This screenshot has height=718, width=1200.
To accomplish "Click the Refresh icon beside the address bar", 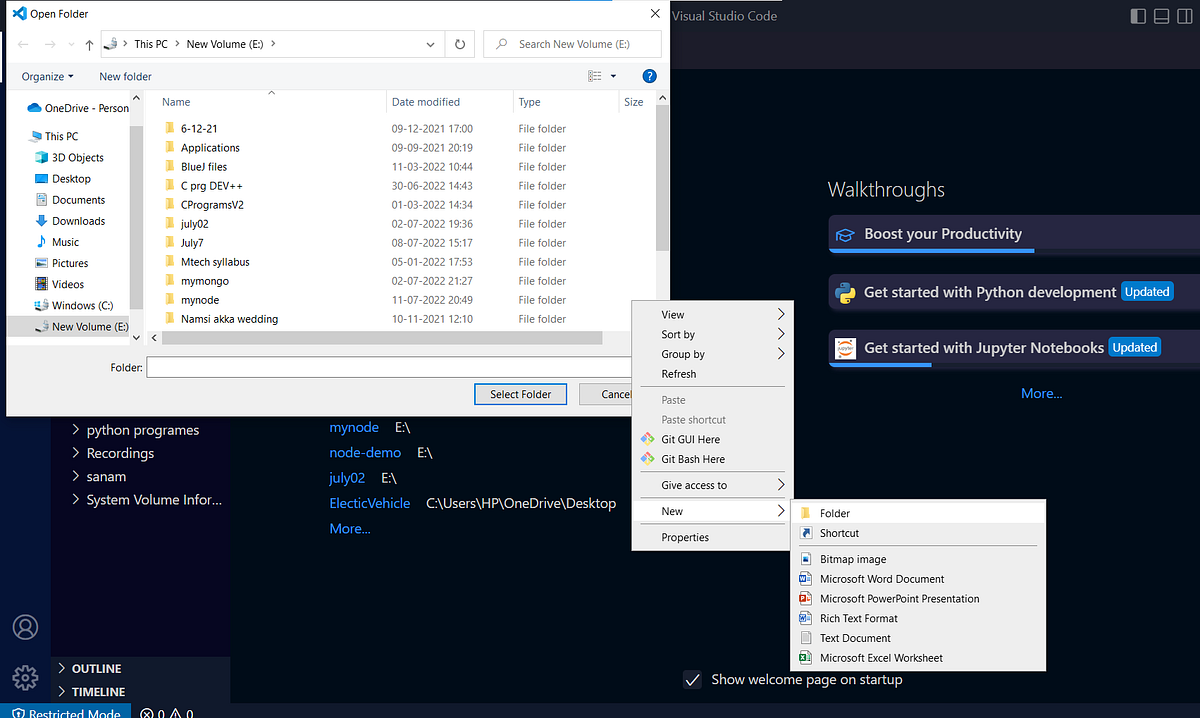I will pyautogui.click(x=459, y=44).
